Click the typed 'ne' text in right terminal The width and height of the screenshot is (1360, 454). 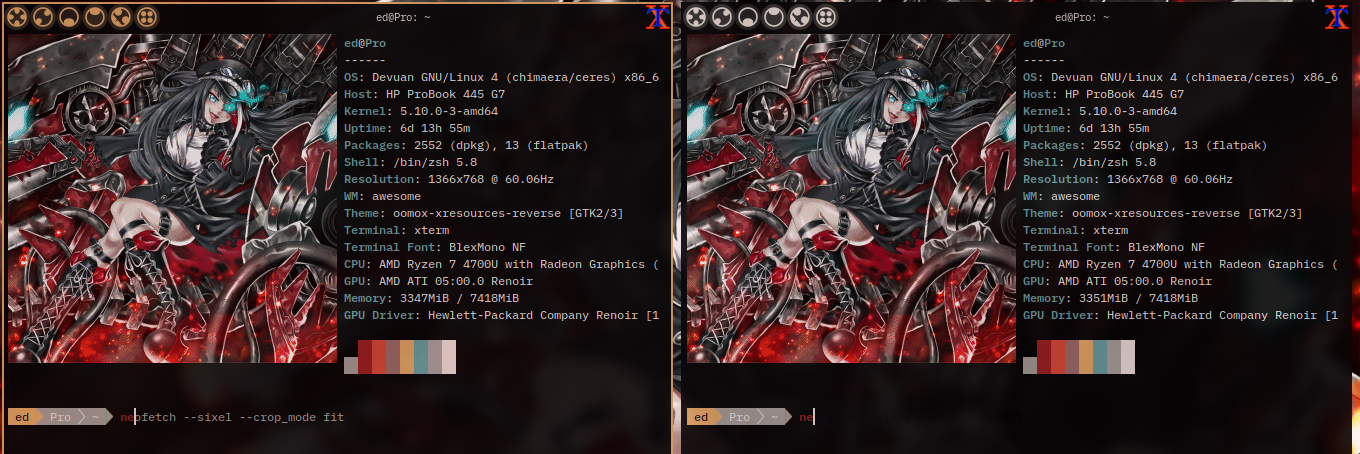(x=806, y=417)
